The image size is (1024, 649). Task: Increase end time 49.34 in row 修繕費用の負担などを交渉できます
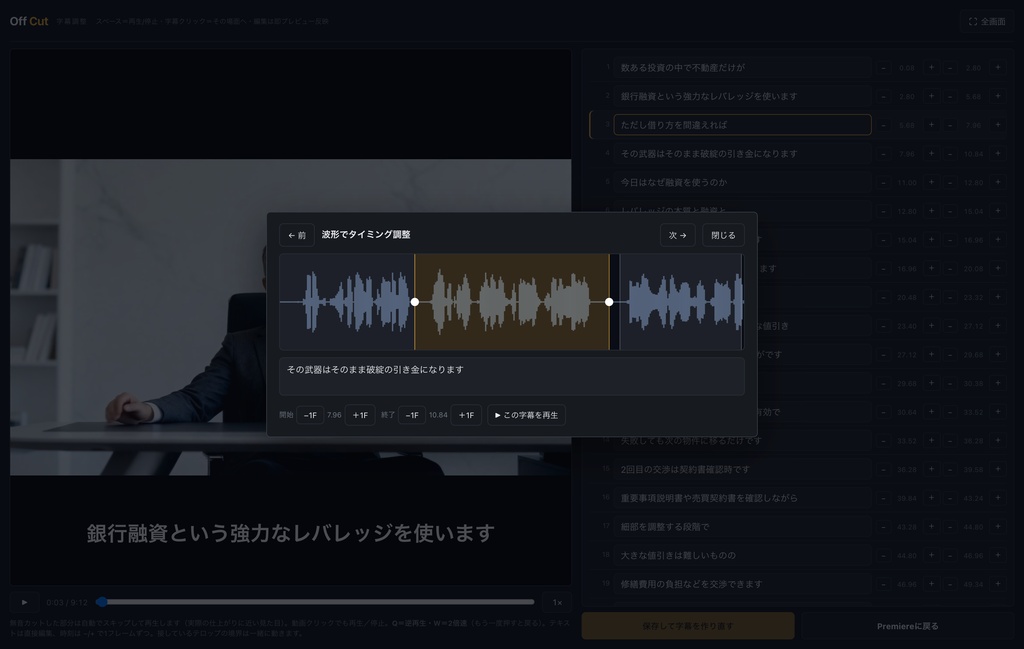tap(998, 584)
